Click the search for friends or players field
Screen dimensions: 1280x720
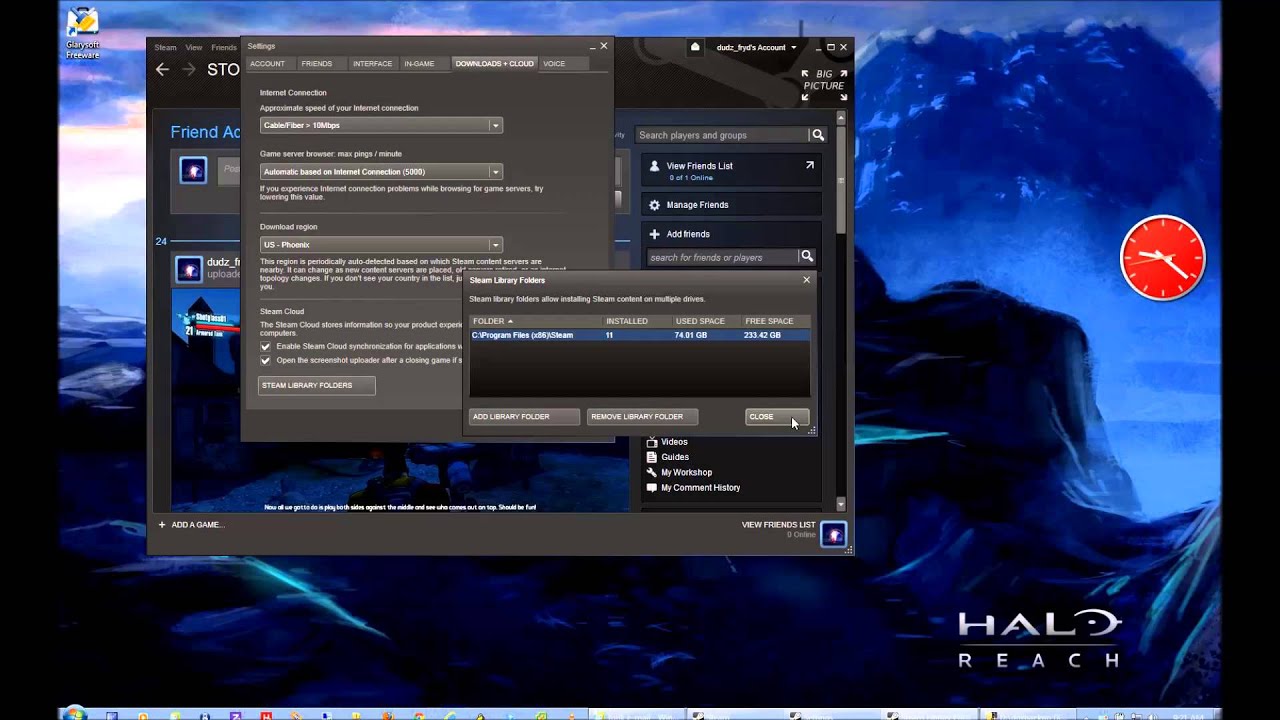tap(722, 257)
